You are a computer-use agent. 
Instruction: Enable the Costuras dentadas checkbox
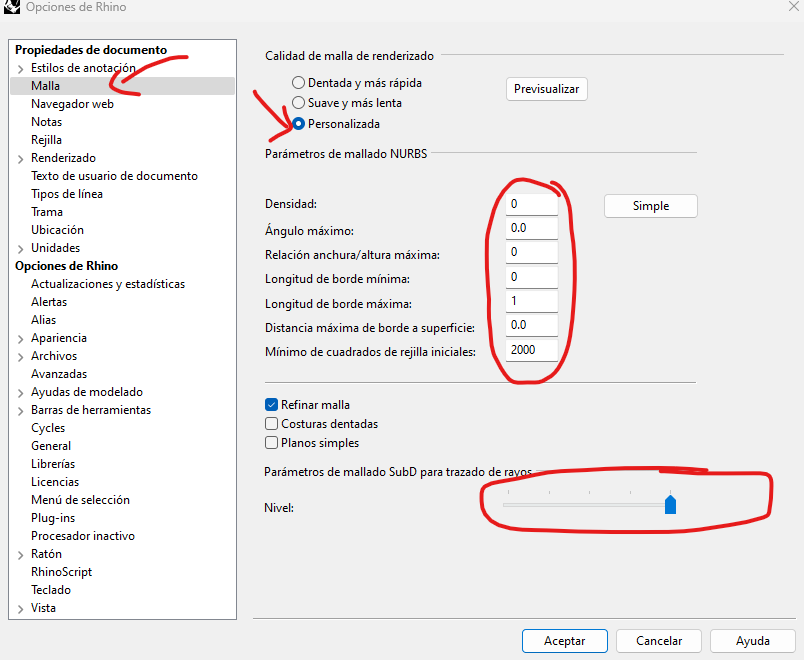click(x=271, y=424)
